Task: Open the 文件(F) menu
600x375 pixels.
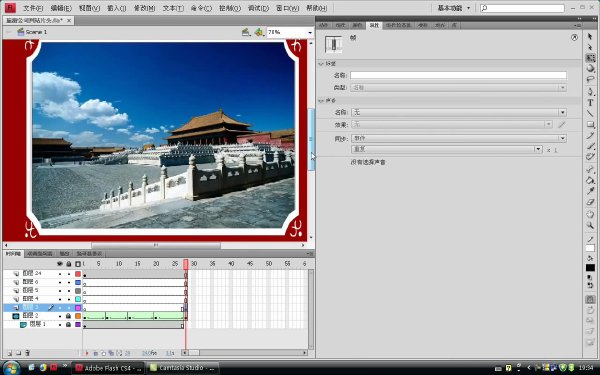Action: point(33,8)
